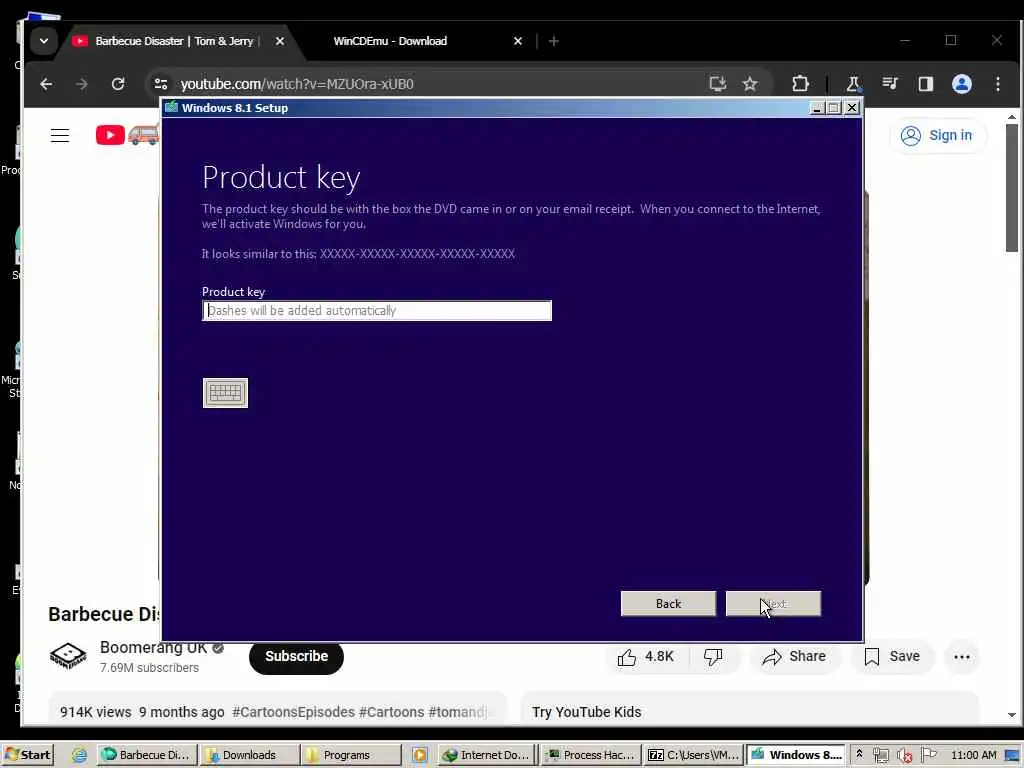1024x768 pixels.
Task: Click page scrollbar down arrow
Action: tap(1012, 715)
